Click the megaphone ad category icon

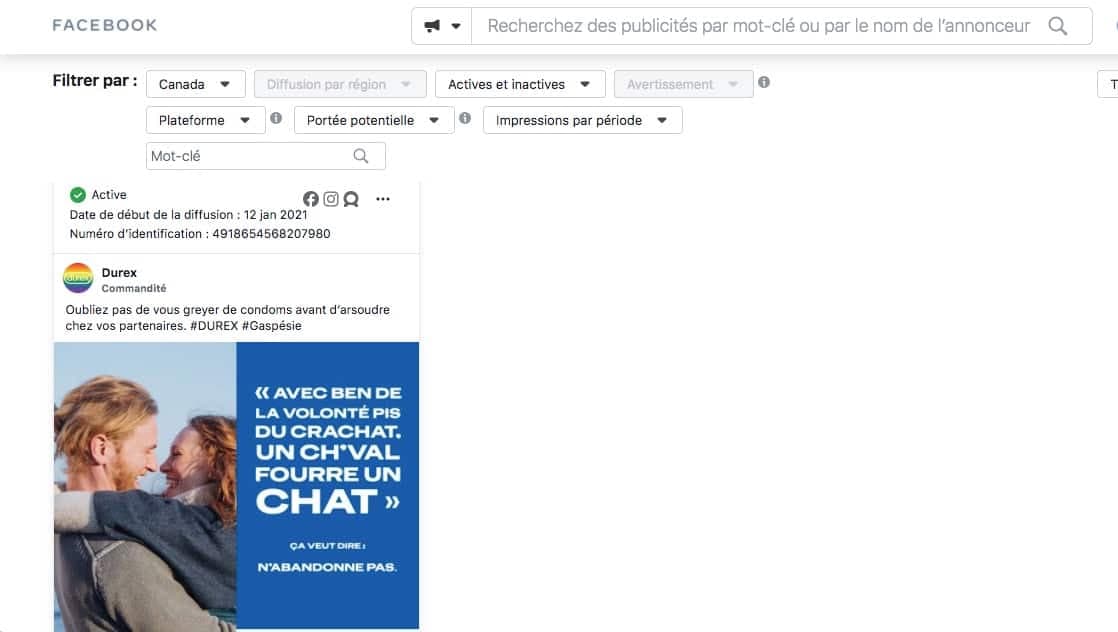(433, 26)
